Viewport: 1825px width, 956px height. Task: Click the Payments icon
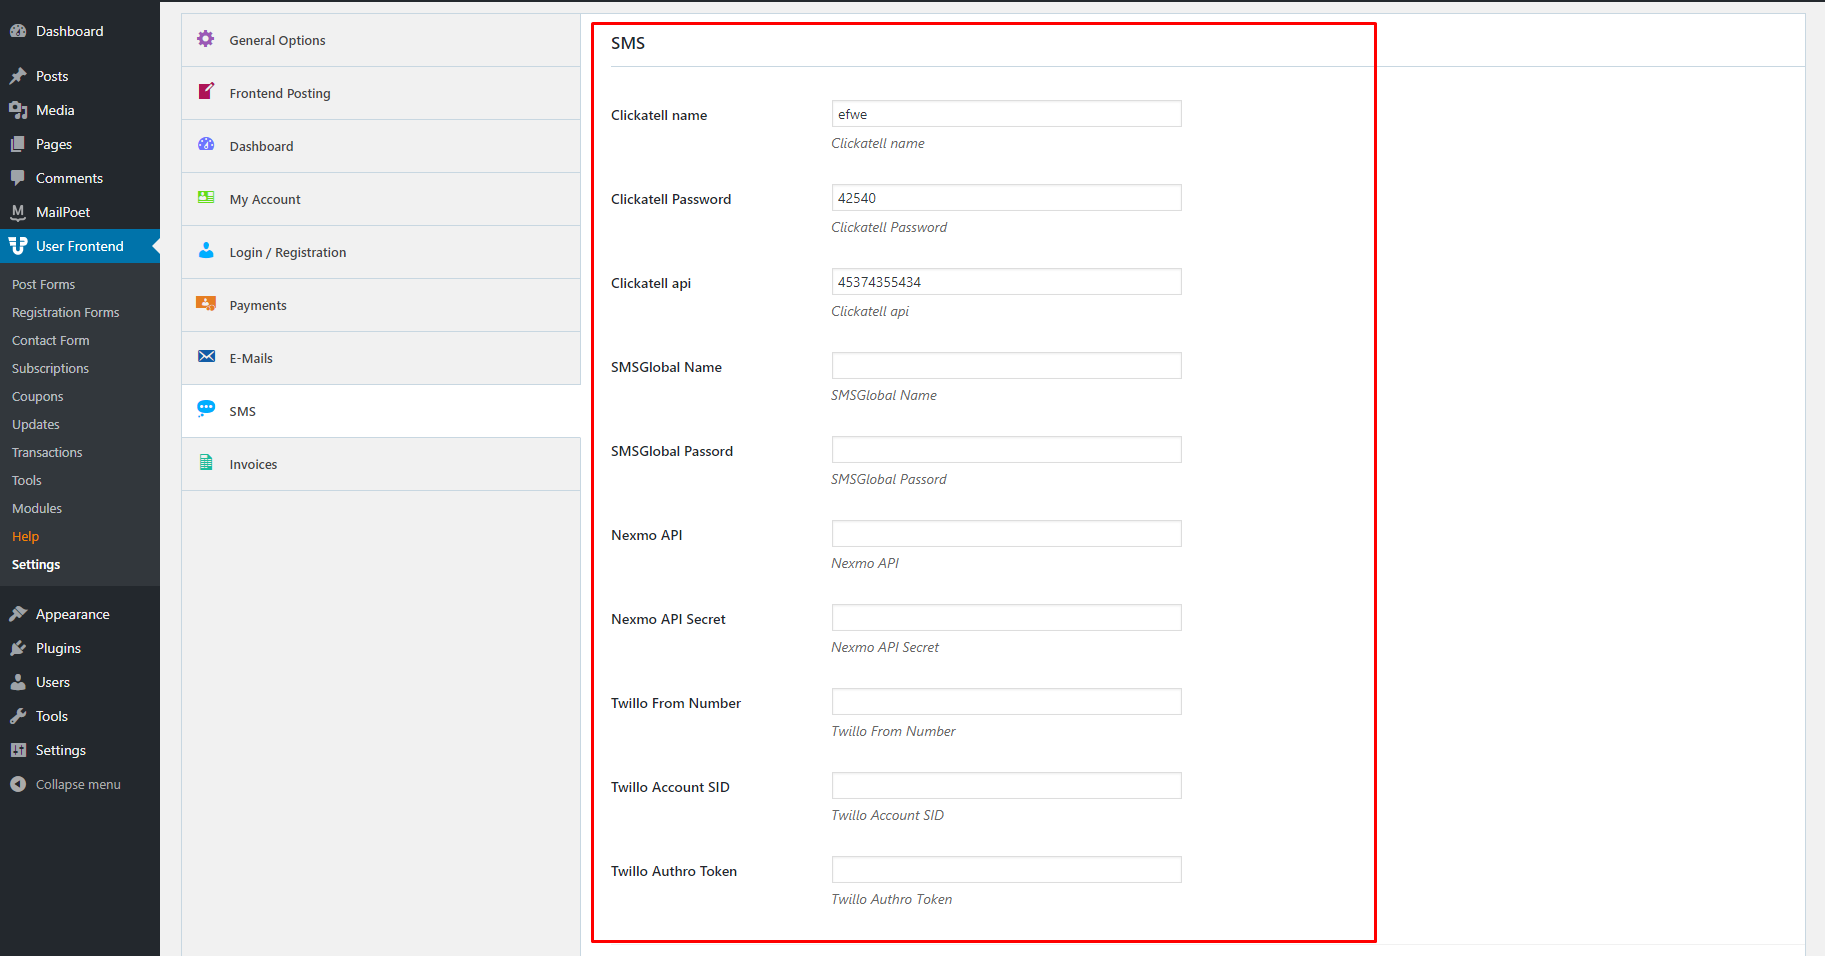pos(206,303)
